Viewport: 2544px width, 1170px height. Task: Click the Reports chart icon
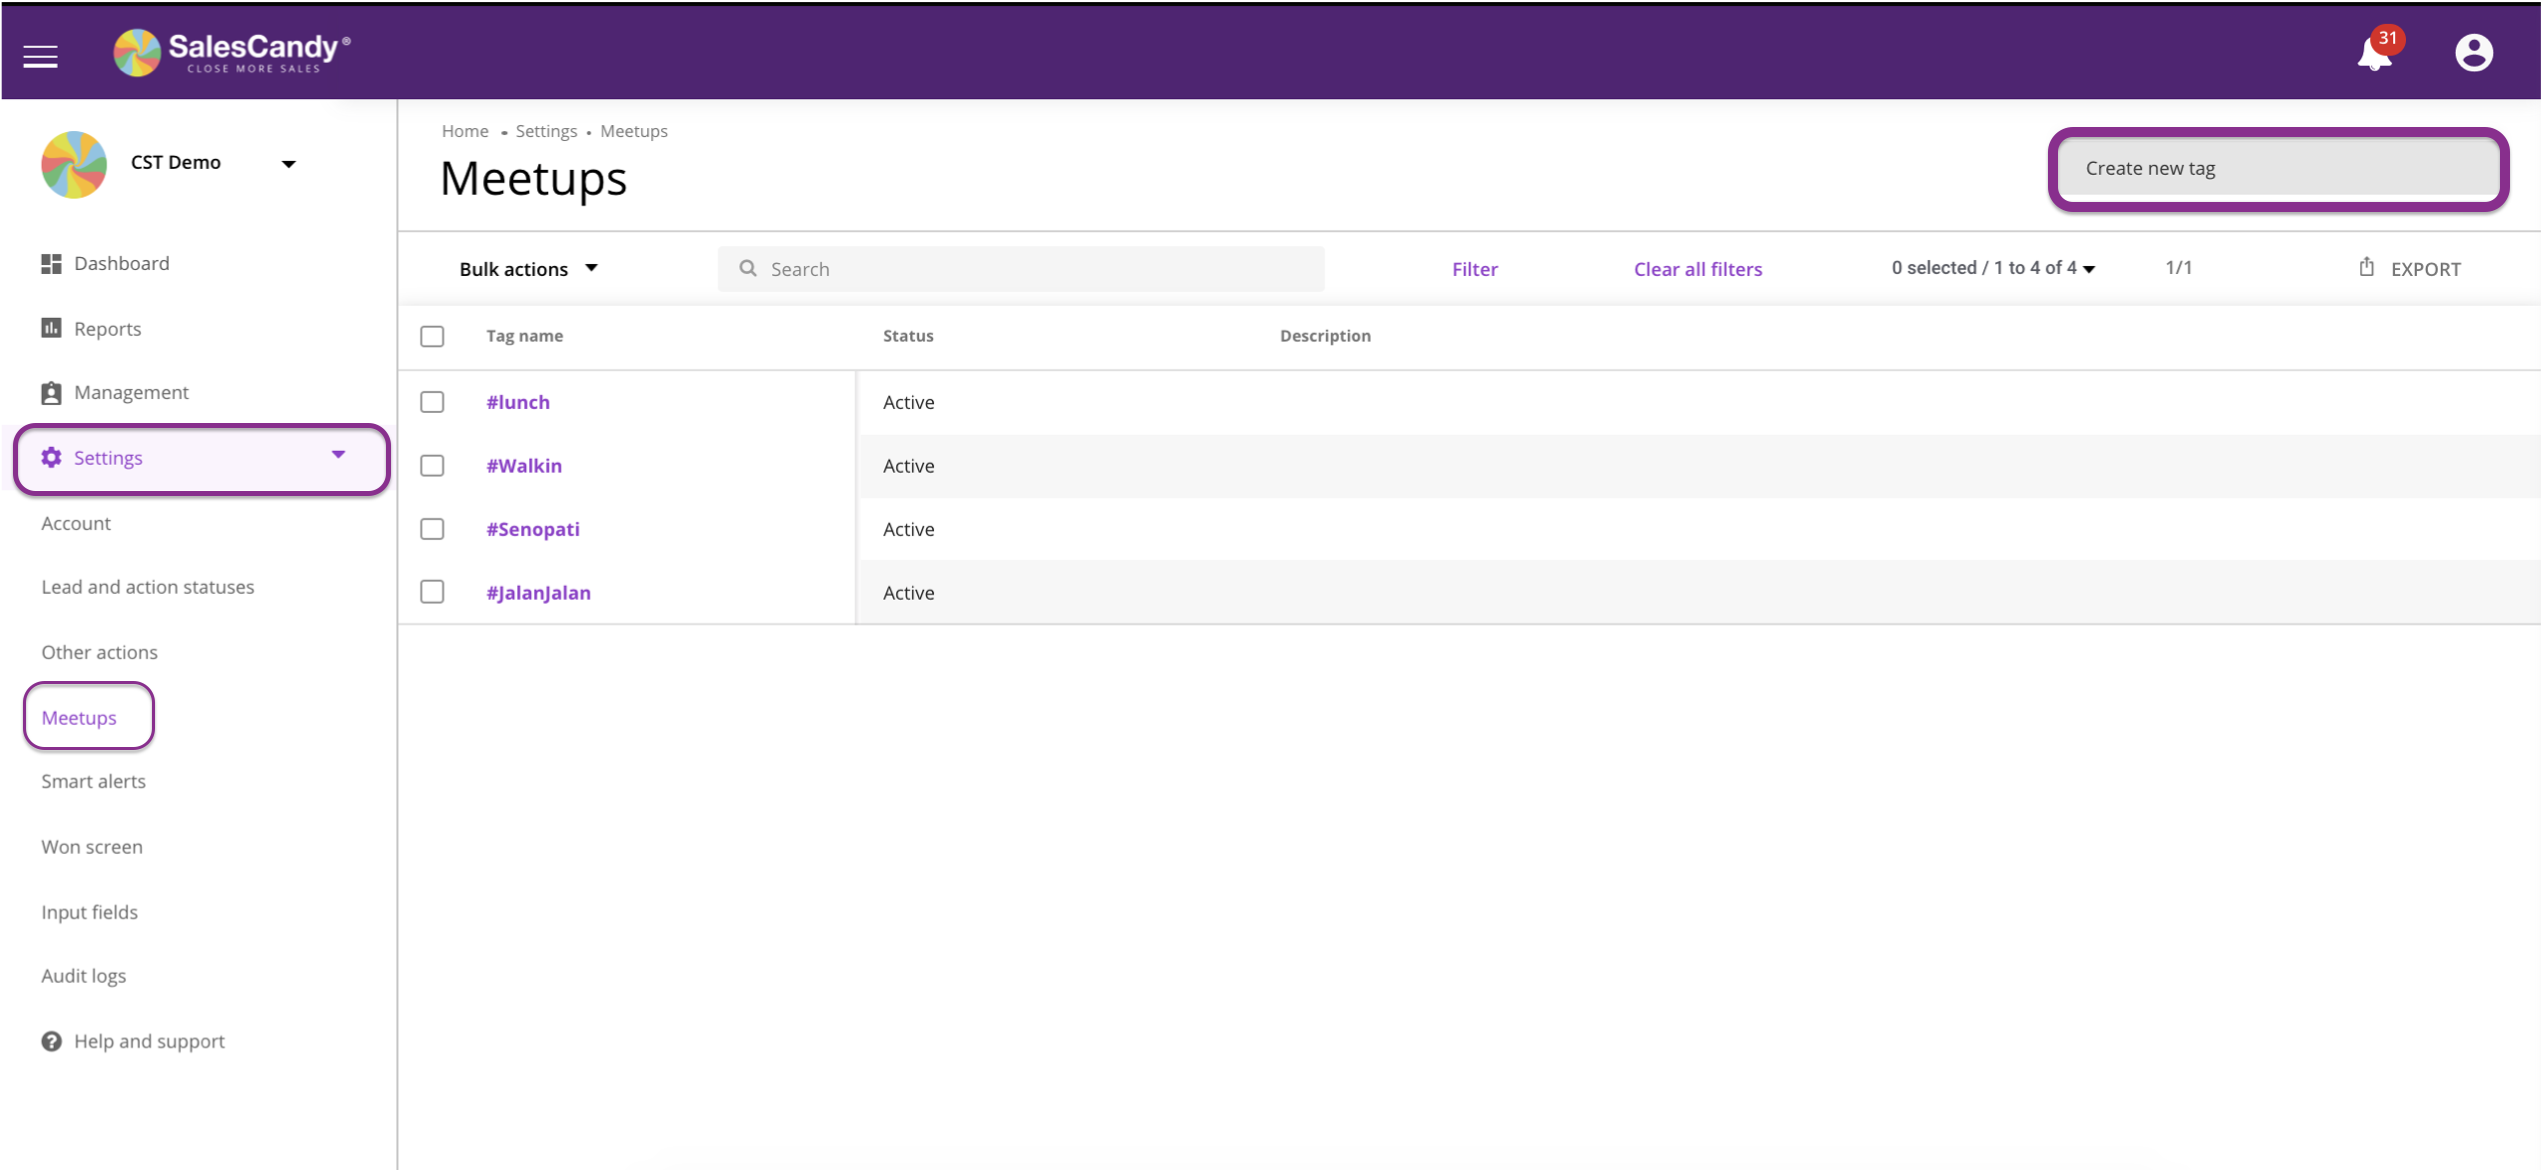[51, 328]
